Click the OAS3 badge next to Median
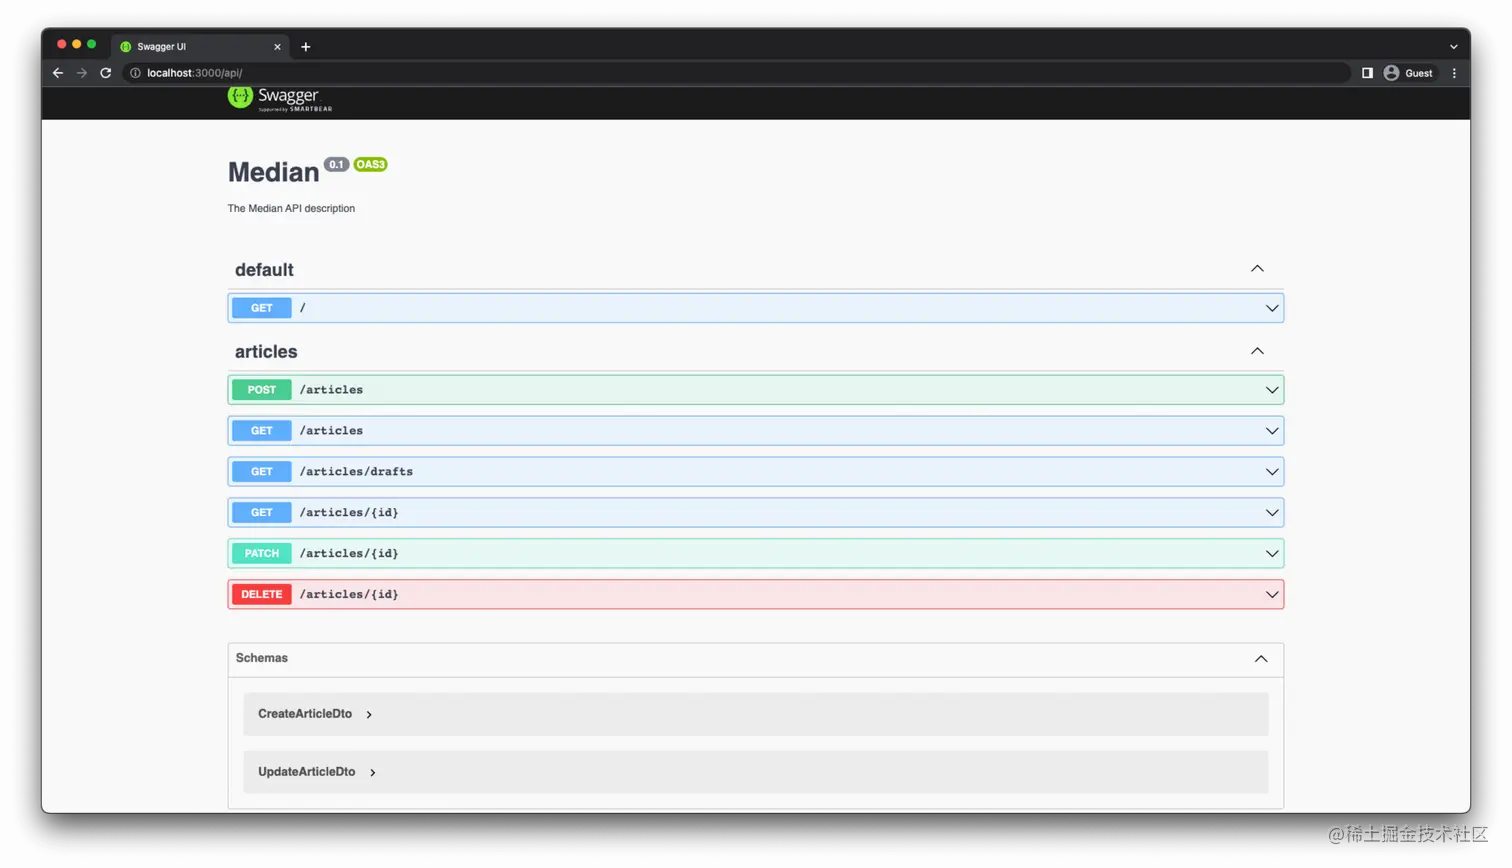Screen dimensions: 1512x868 (369, 164)
